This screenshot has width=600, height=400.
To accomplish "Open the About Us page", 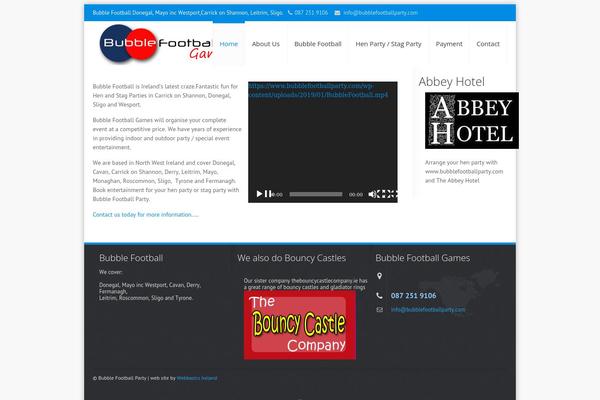I will point(266,44).
